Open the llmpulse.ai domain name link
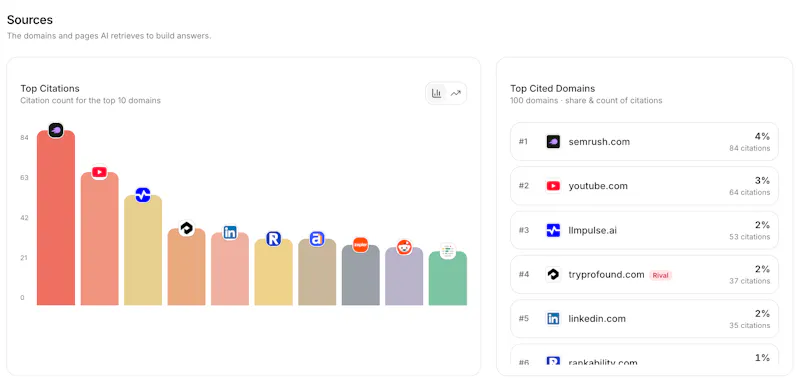Screen dimensions: 800x389 (x=592, y=230)
